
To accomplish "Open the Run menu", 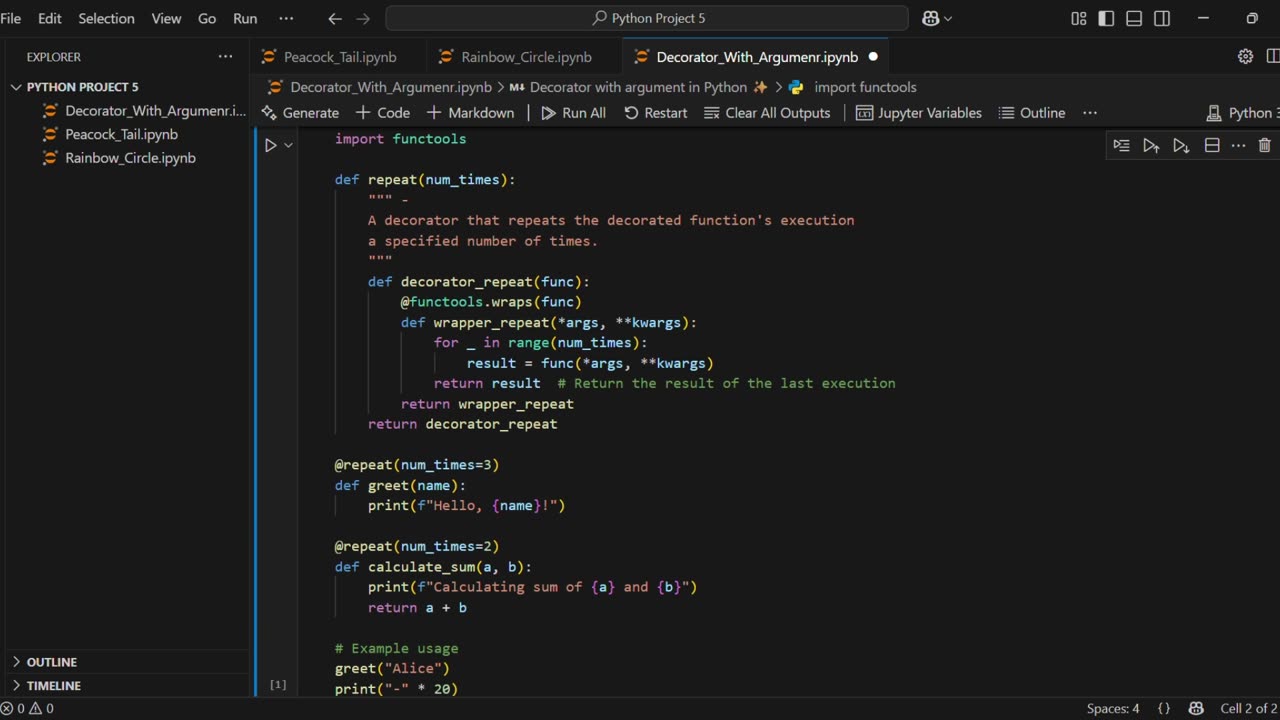I will 245,18.
